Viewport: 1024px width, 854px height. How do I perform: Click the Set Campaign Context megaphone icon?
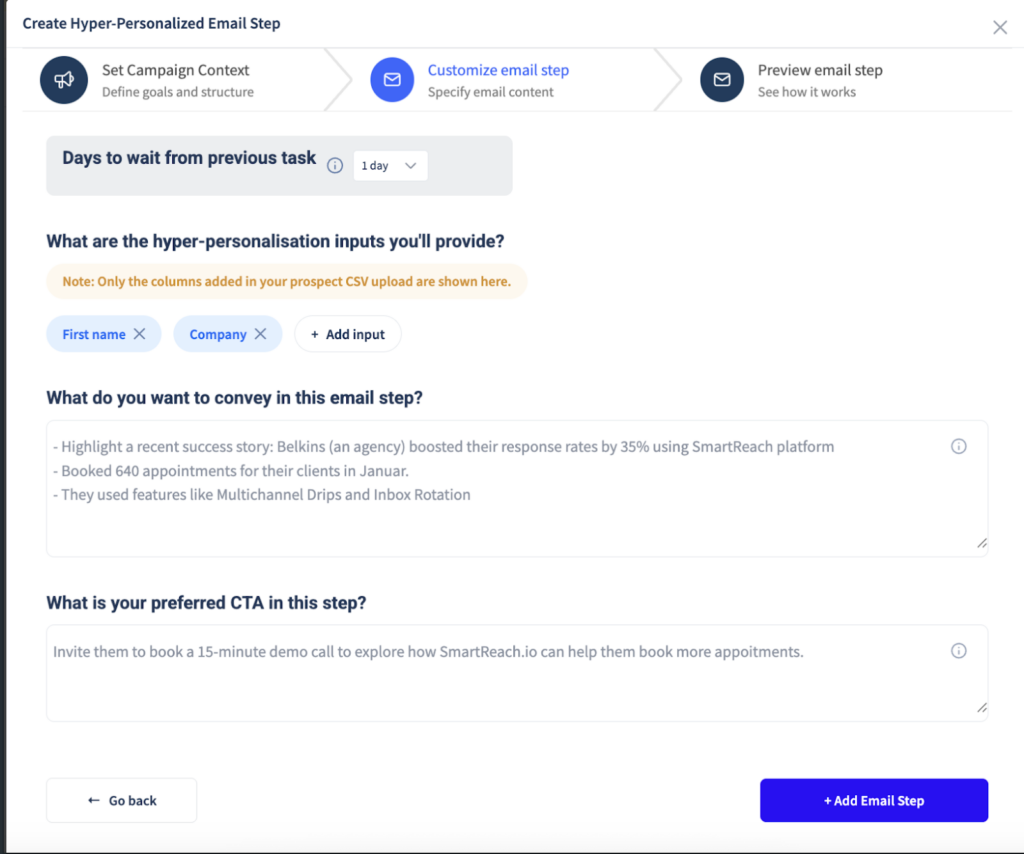pyautogui.click(x=64, y=80)
